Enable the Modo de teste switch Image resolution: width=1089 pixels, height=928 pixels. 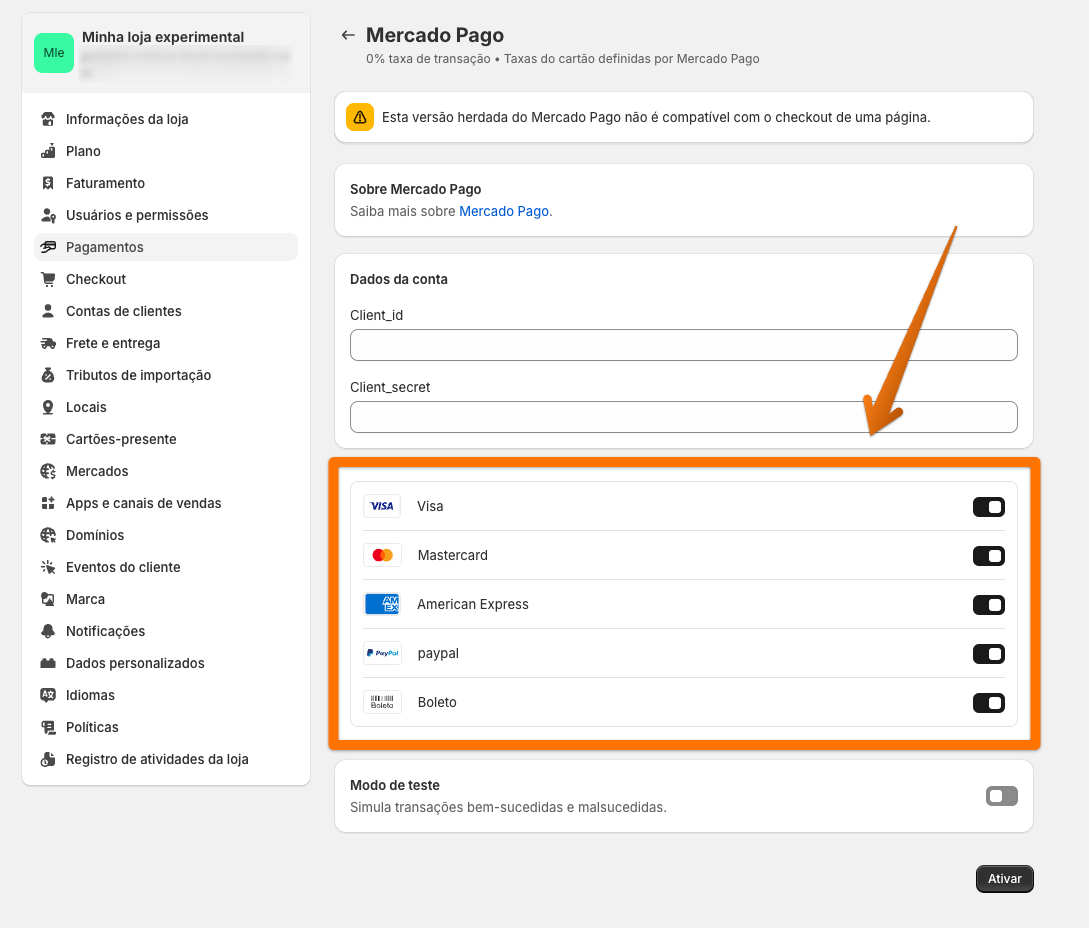point(1001,796)
